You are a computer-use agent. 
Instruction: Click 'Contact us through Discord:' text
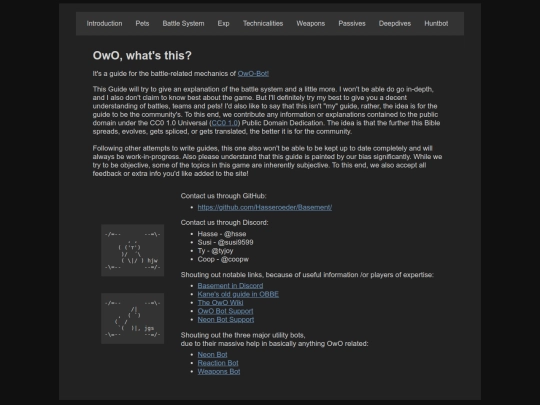point(225,222)
